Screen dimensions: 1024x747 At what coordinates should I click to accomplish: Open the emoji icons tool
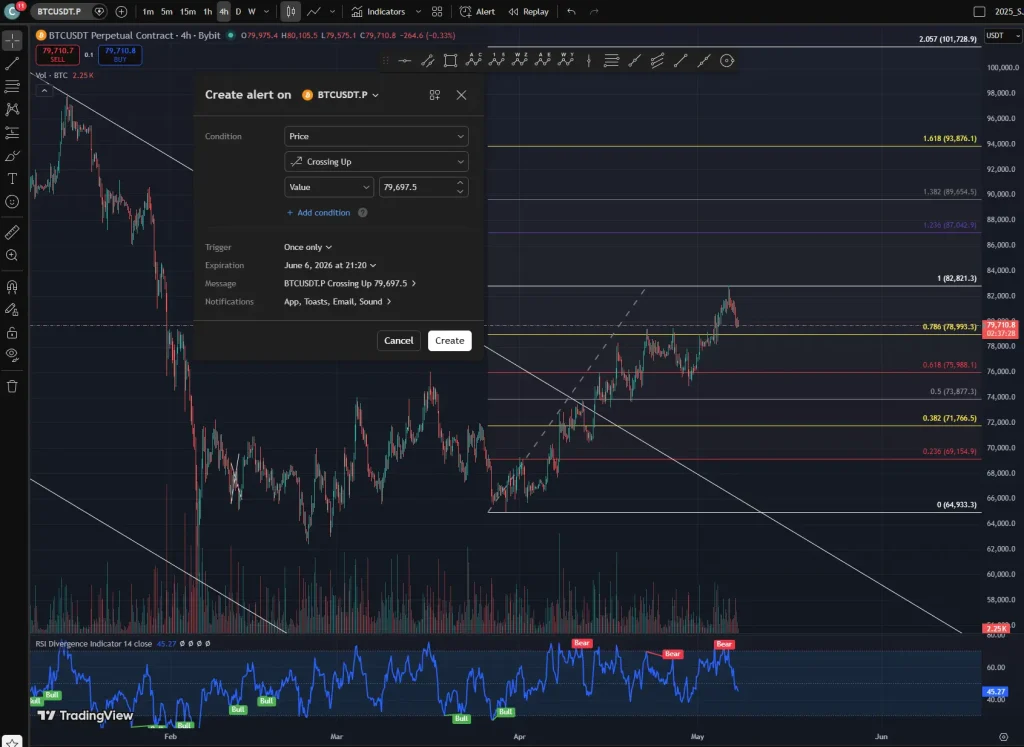[x=12, y=202]
